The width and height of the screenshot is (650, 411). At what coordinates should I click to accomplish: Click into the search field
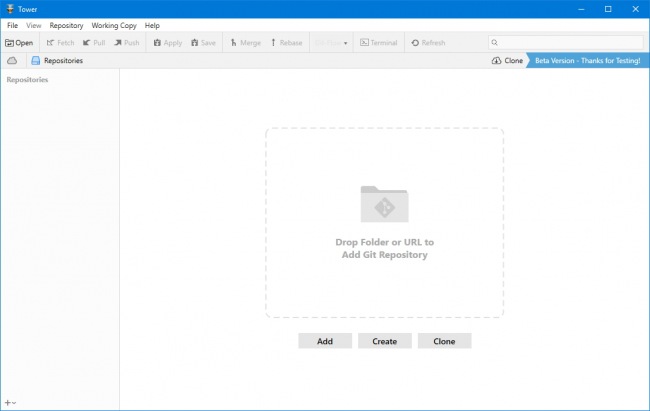tap(566, 42)
